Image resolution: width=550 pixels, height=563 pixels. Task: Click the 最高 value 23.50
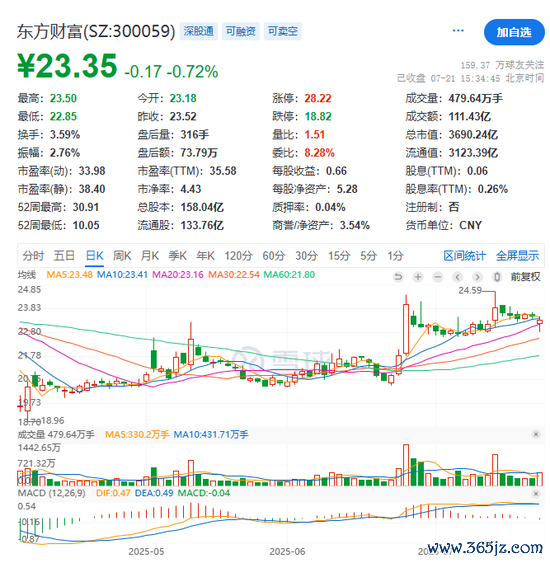click(x=63, y=98)
